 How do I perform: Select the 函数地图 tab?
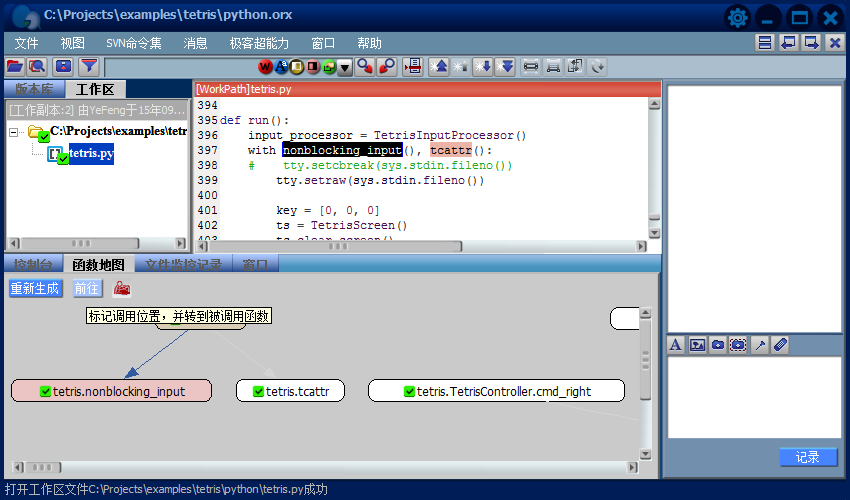[98, 264]
